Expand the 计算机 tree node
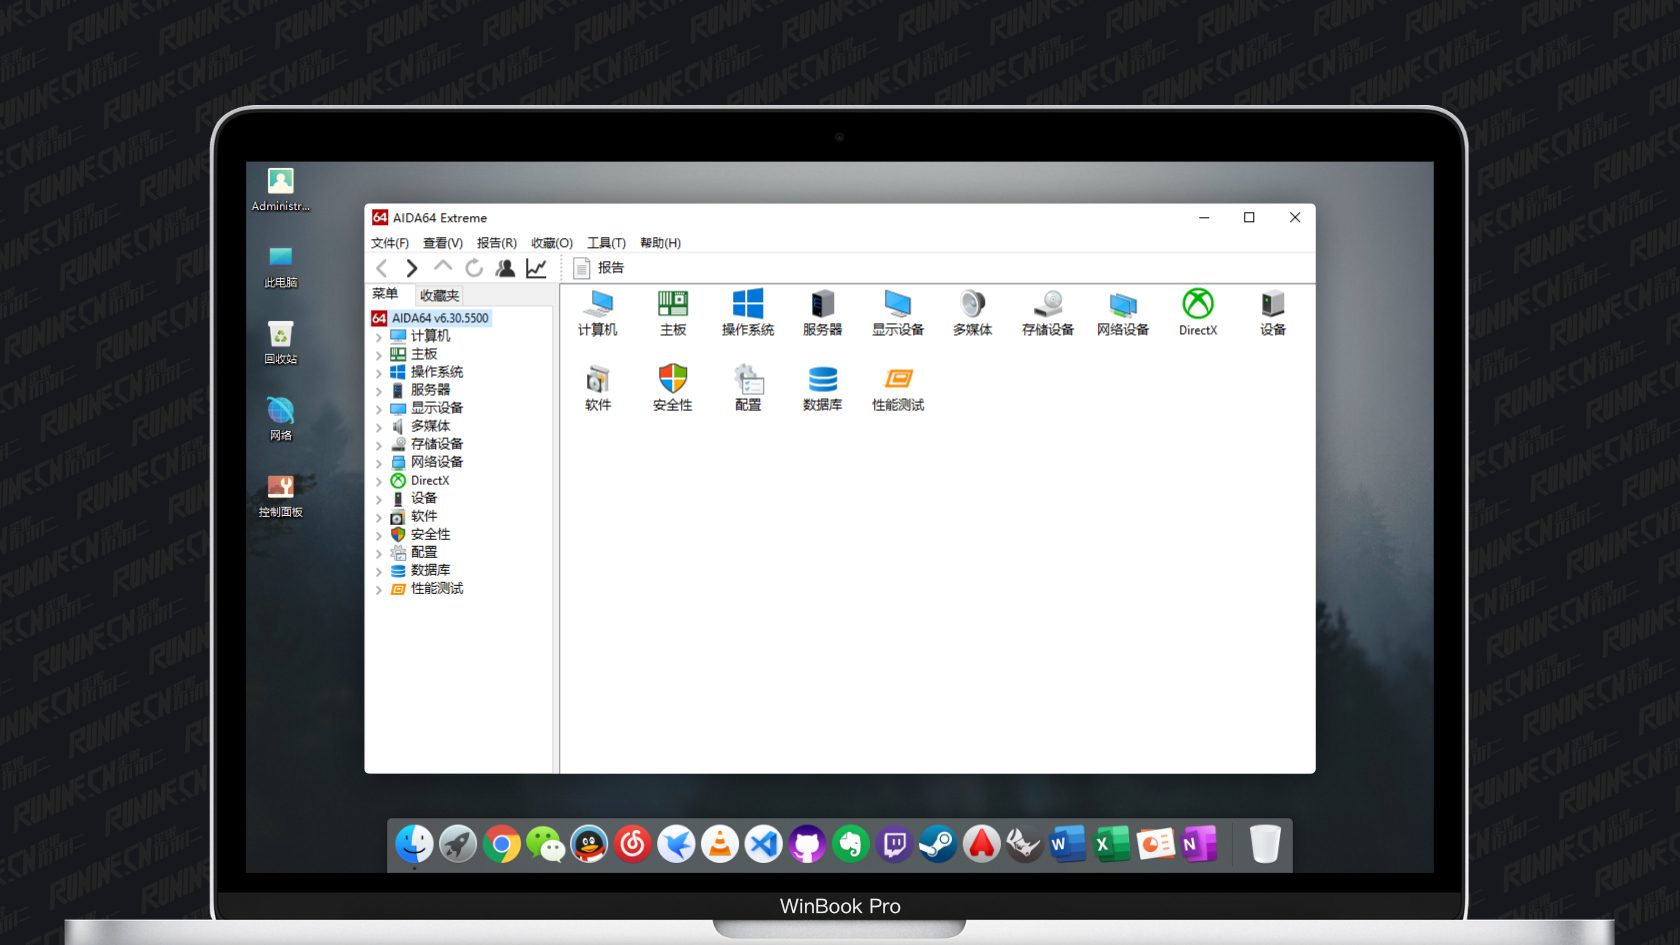Screen dimensions: 1680x945 coord(379,337)
